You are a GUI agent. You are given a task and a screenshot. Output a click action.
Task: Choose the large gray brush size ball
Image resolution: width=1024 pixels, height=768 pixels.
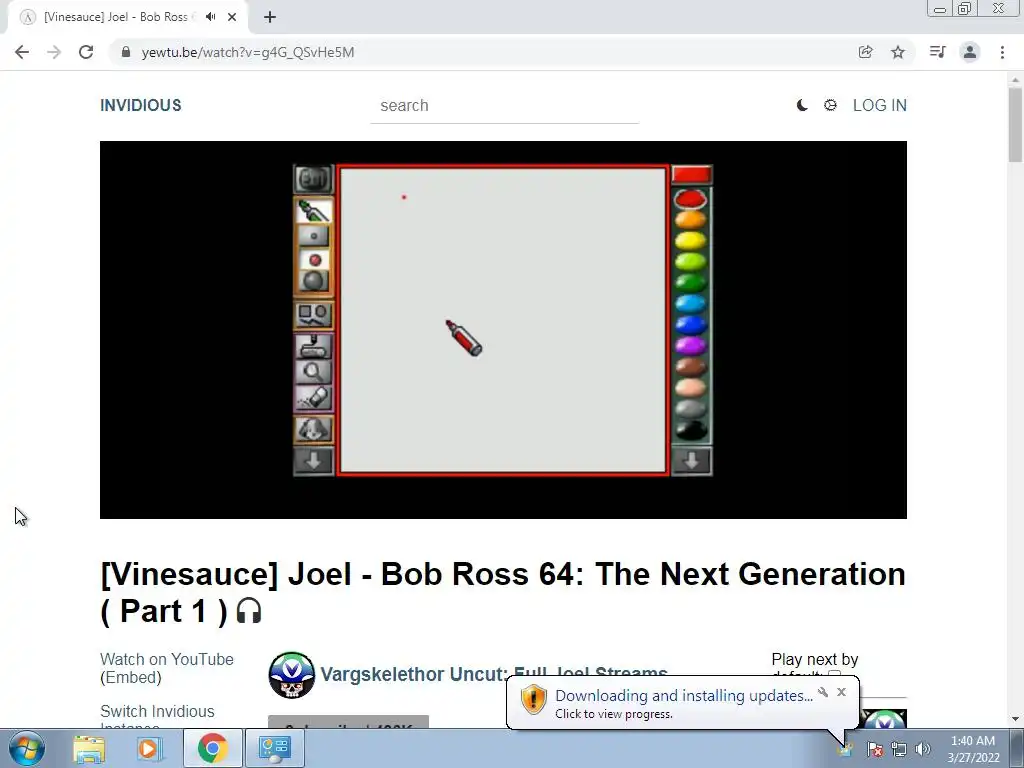coord(314,281)
